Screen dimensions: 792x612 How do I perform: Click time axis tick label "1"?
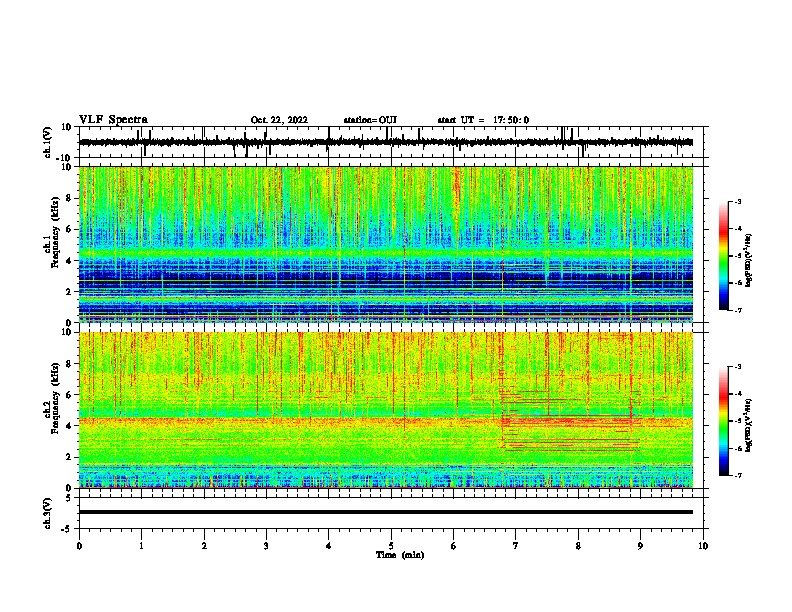[x=141, y=546]
